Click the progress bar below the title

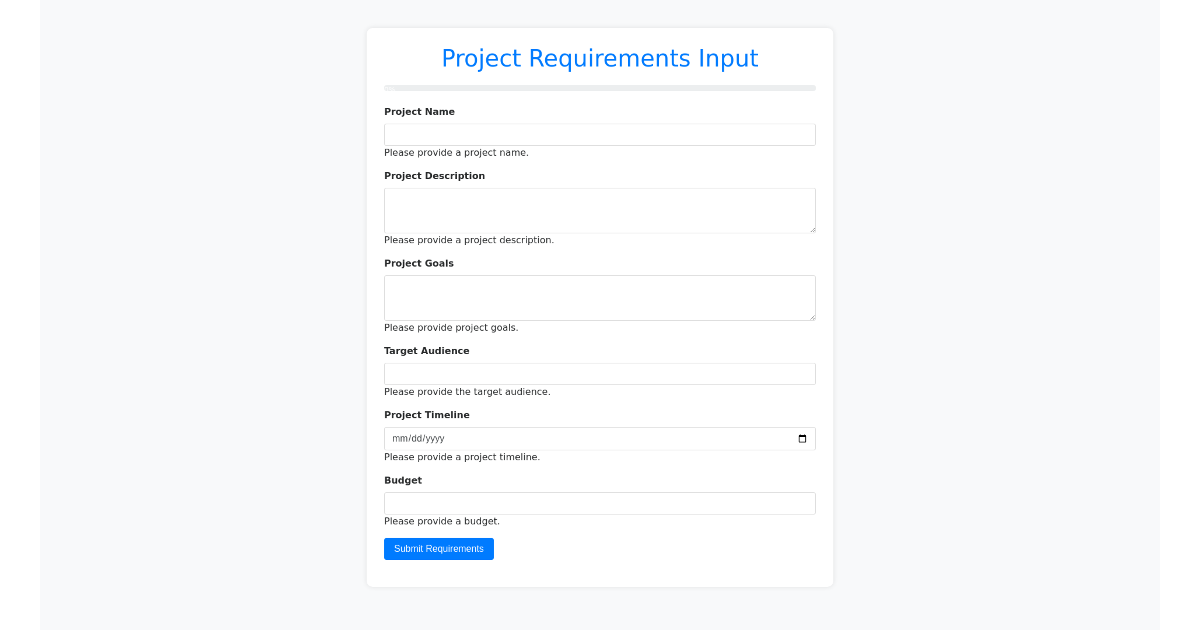pyautogui.click(x=600, y=88)
